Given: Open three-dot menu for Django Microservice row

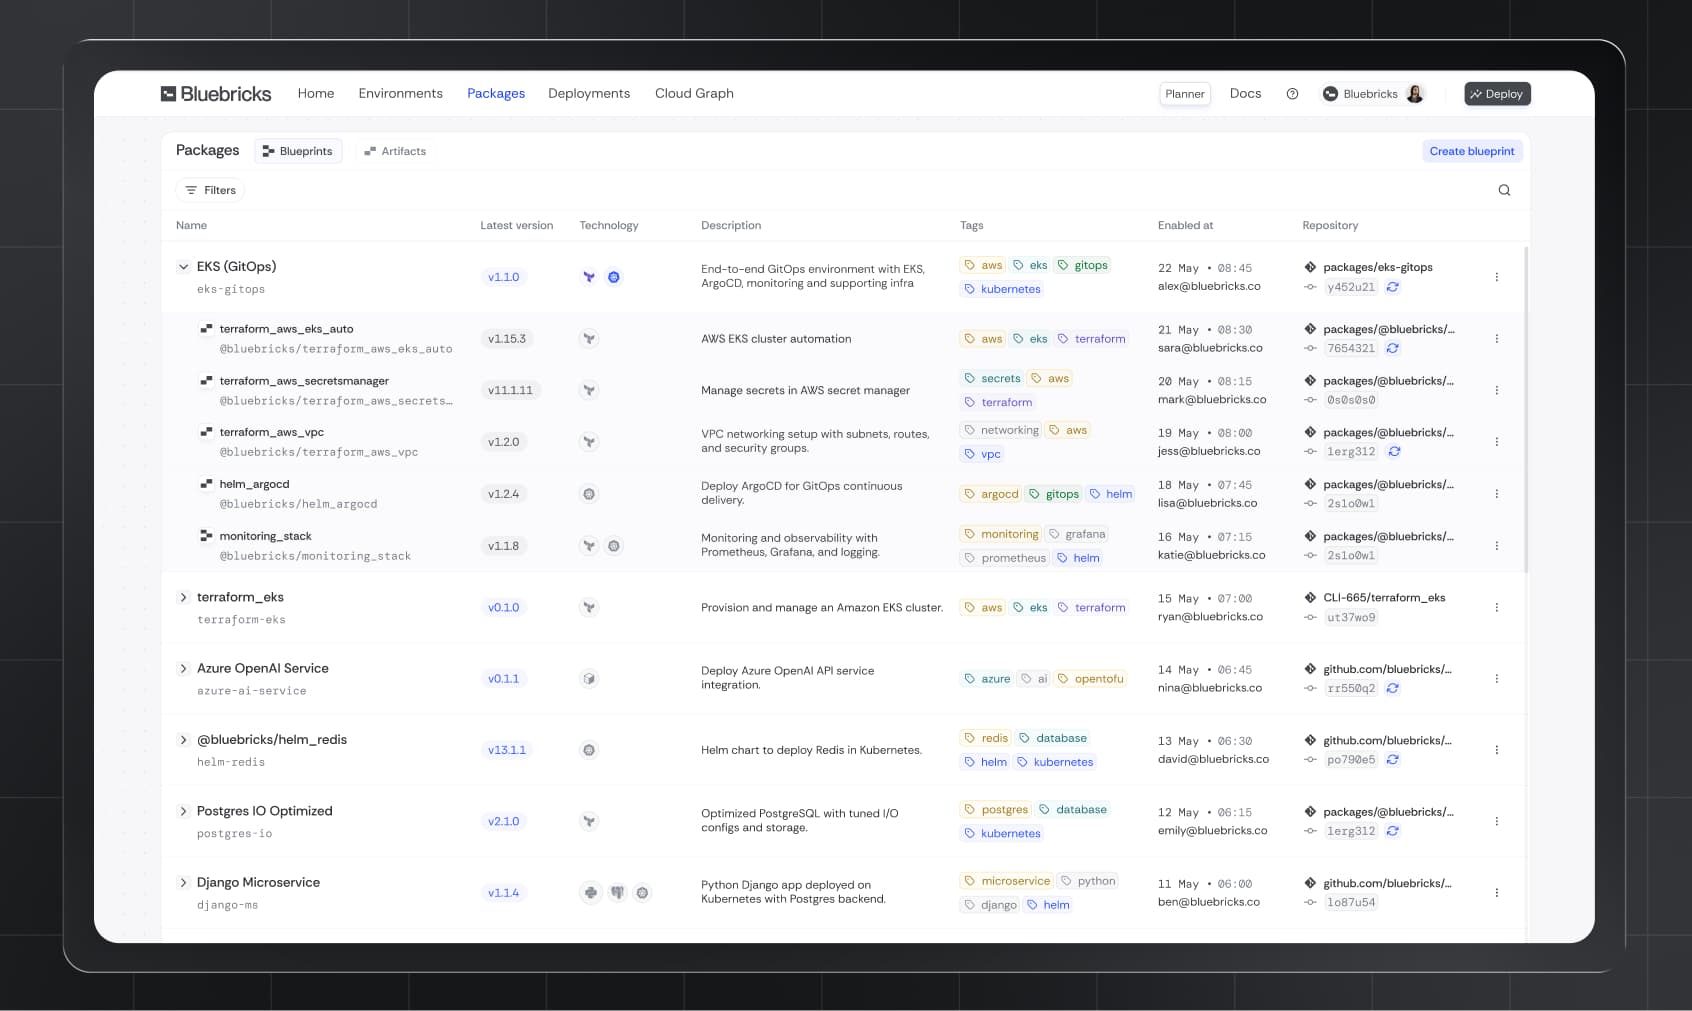Looking at the screenshot, I should click(1496, 893).
